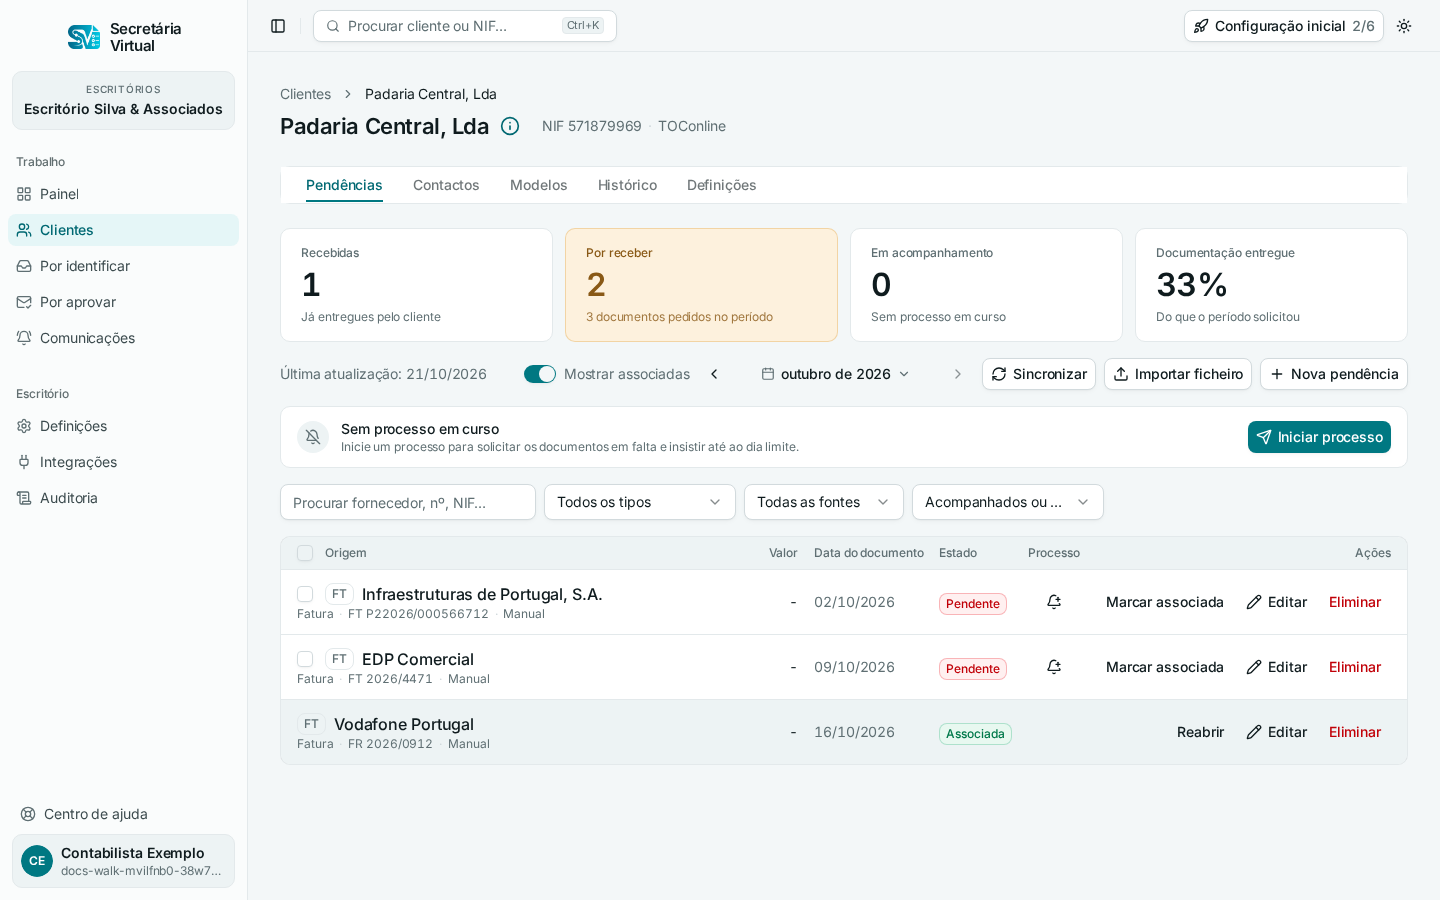This screenshot has width=1440, height=900.
Task: Open office Definições in sidebar
Action: pos(124,426)
